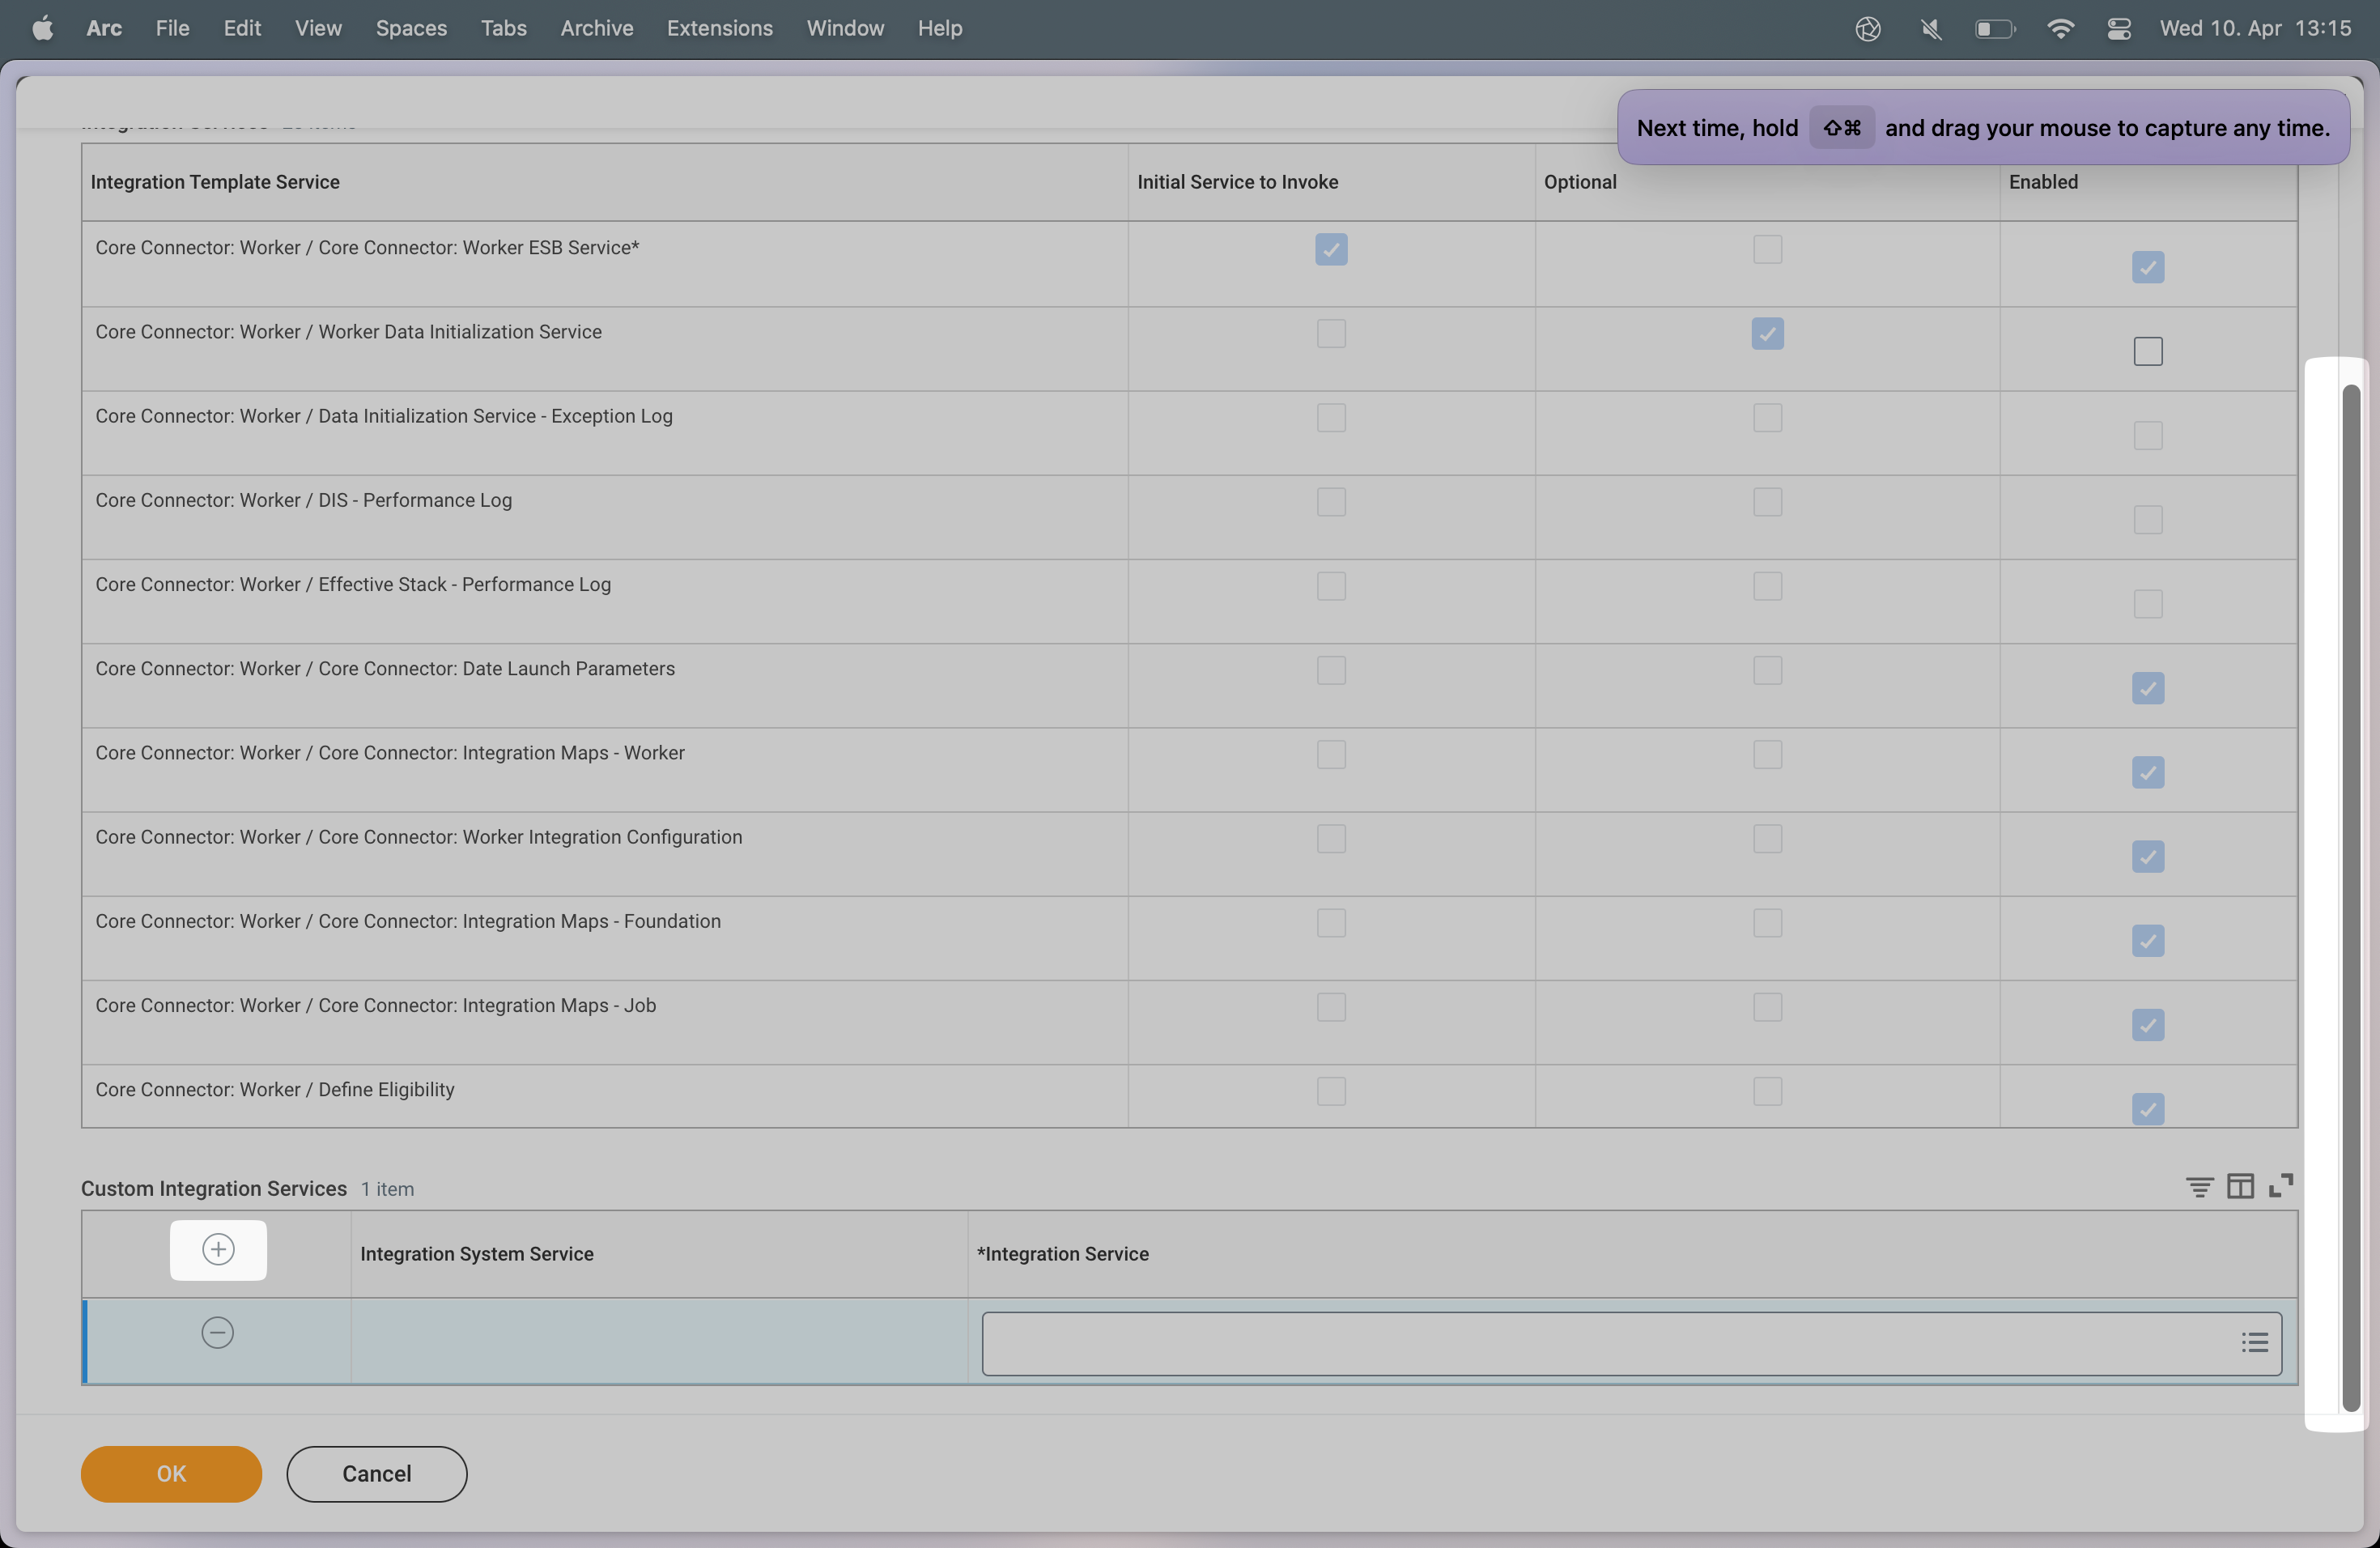Image resolution: width=2380 pixels, height=1548 pixels.
Task: Click into the Integration Service input field
Action: tap(1600, 1343)
